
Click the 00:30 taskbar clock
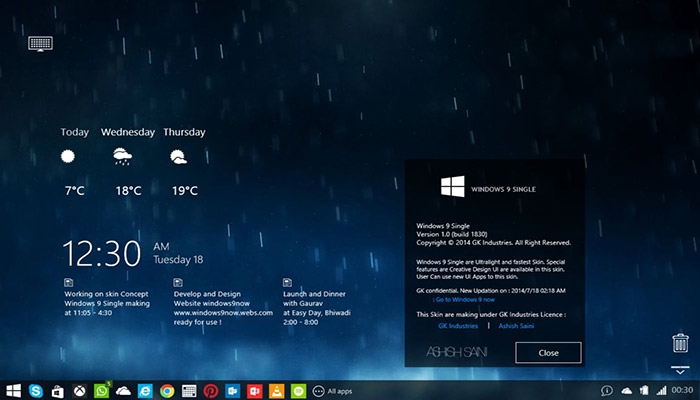(683, 391)
